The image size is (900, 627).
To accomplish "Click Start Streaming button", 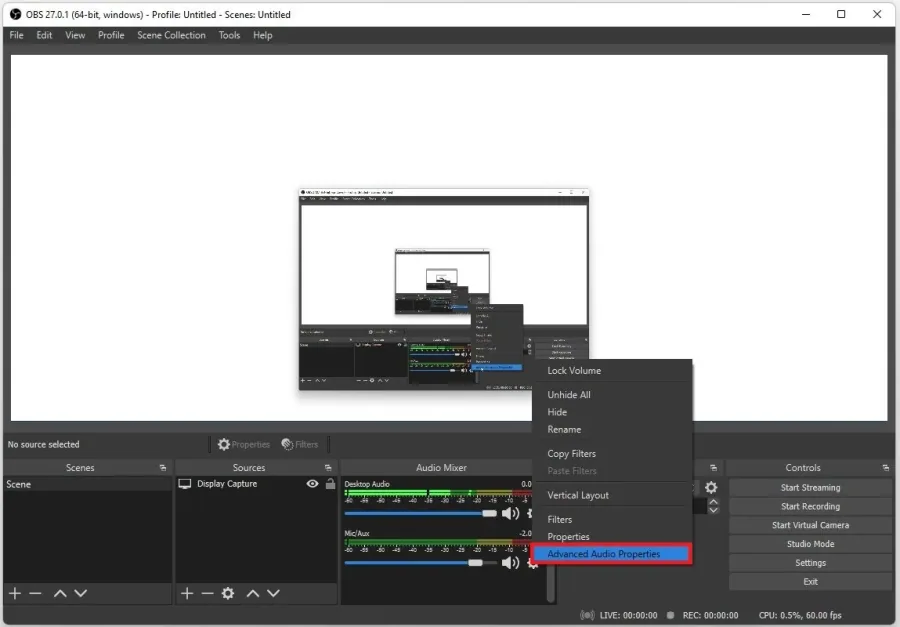I will point(810,487).
